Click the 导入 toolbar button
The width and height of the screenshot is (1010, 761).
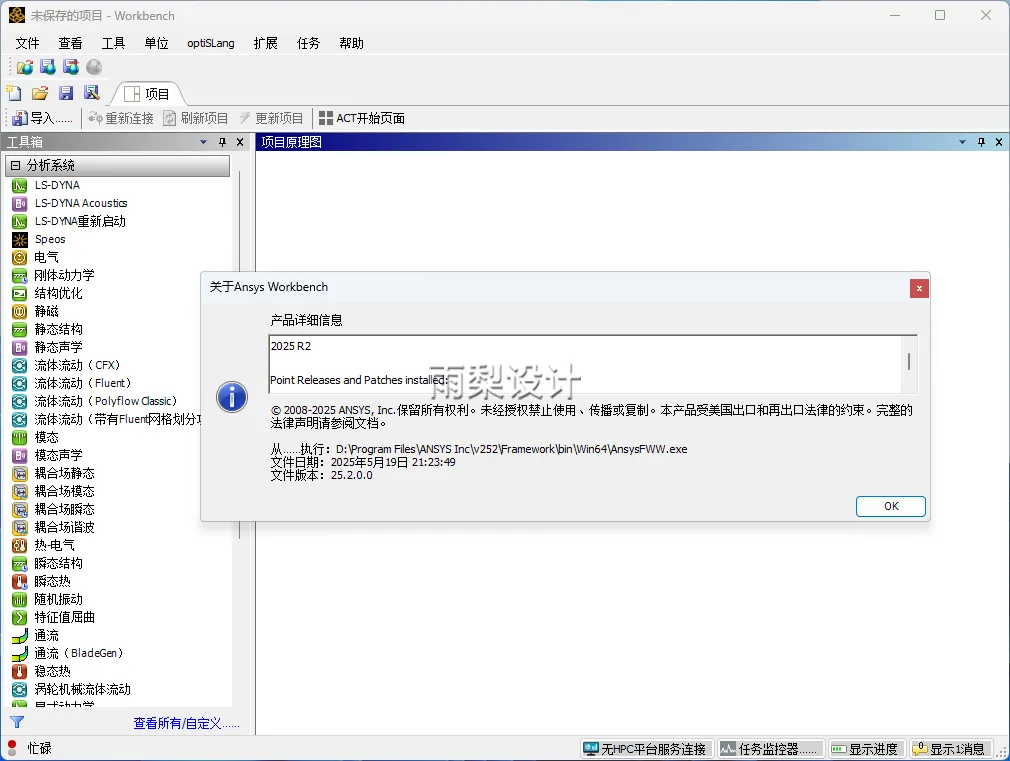[x=43, y=119]
